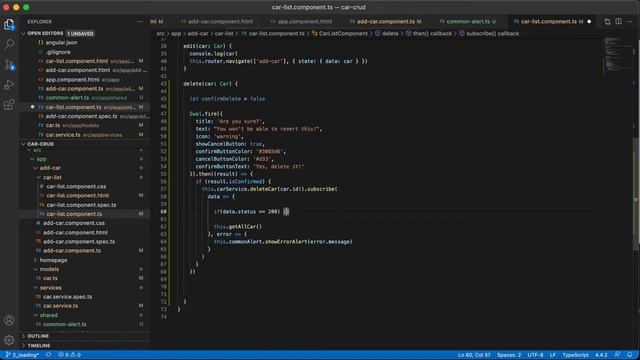Collapse the models folder

[x=36, y=269]
